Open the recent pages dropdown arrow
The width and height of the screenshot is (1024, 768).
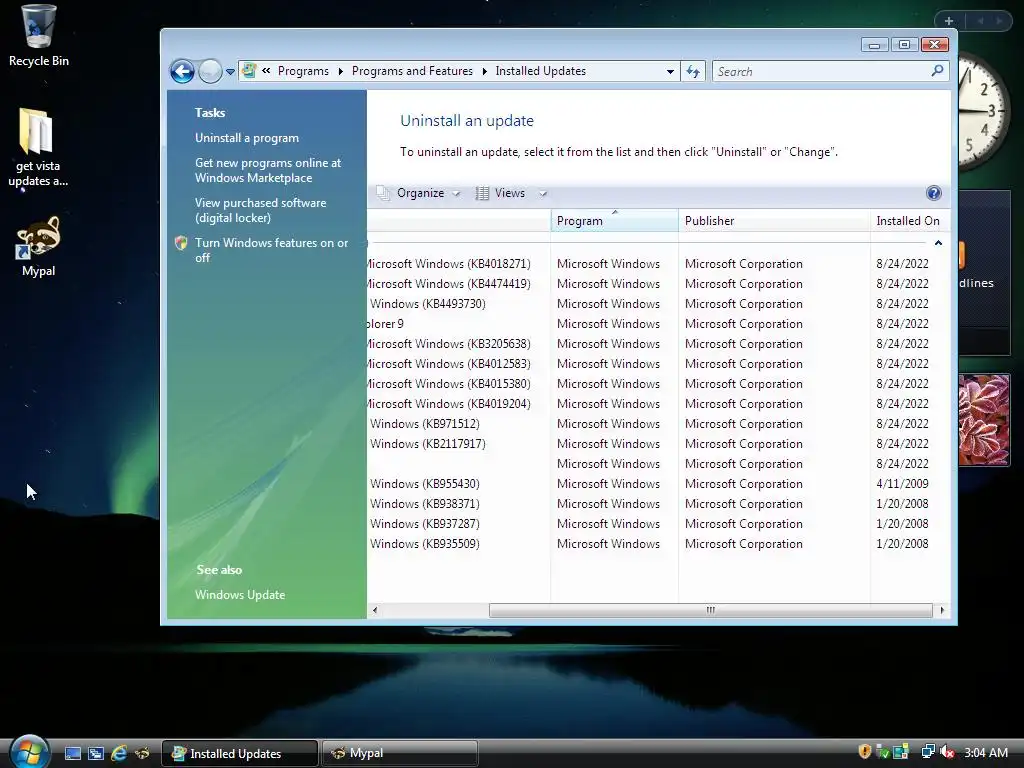click(230, 72)
